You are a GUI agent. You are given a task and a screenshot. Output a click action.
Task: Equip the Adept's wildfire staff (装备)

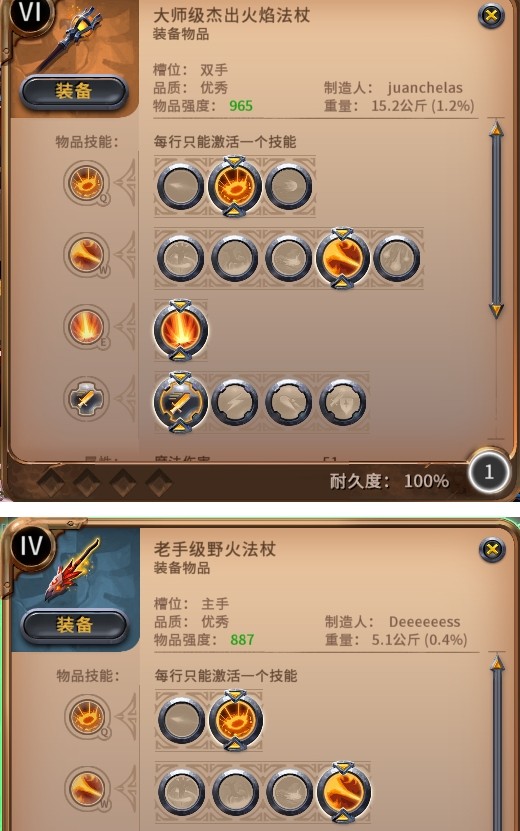[x=74, y=625]
